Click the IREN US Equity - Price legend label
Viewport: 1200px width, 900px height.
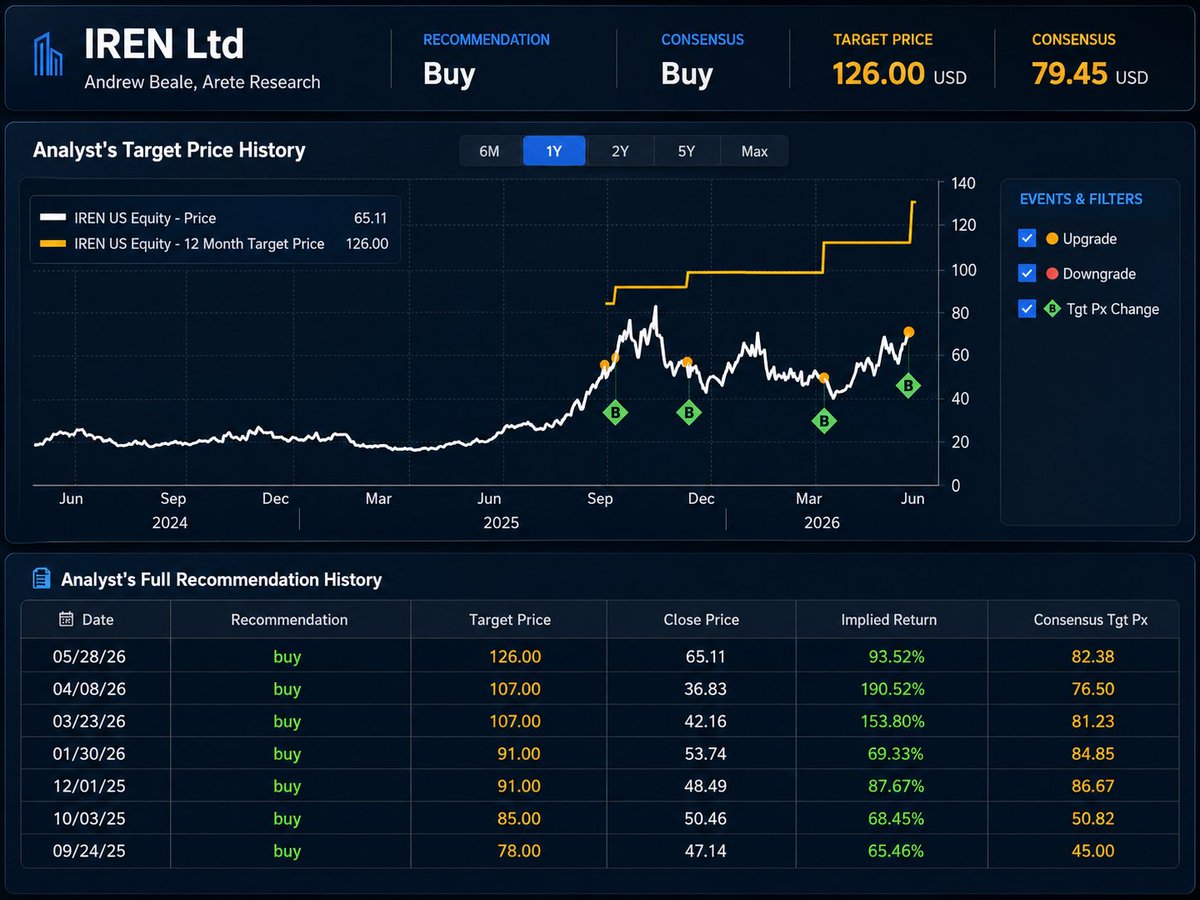click(145, 218)
